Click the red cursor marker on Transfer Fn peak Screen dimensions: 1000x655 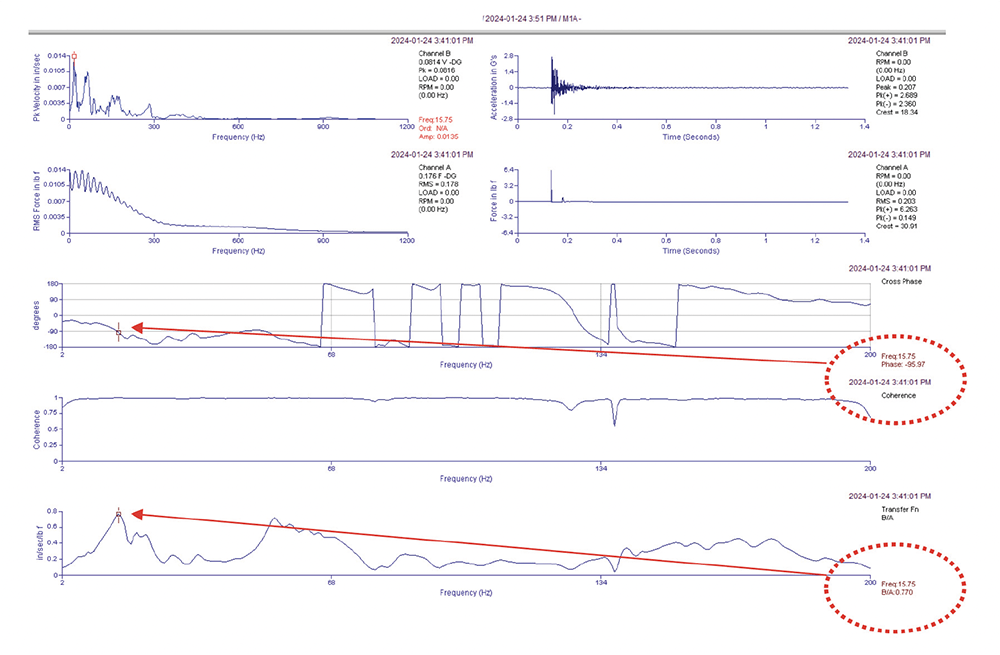118,514
